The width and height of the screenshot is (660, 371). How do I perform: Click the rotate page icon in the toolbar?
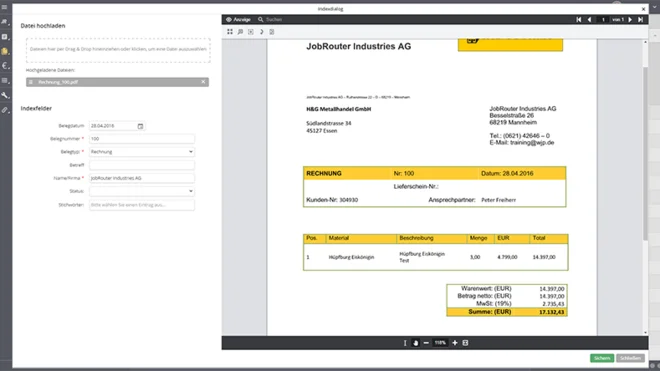point(261,32)
